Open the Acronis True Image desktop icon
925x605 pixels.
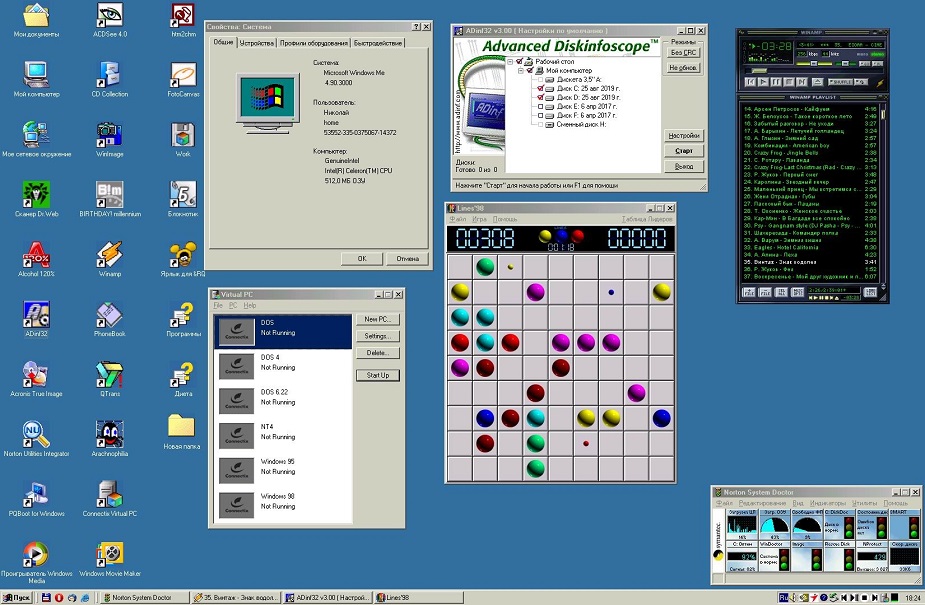tap(36, 378)
